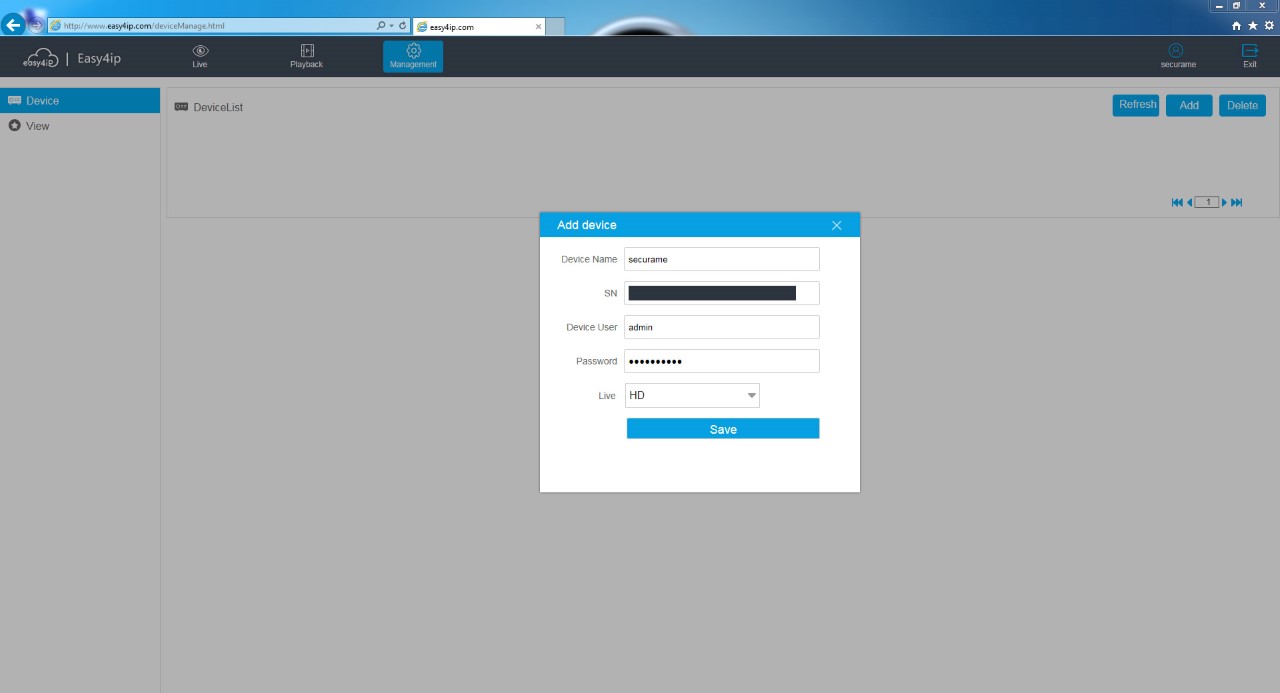This screenshot has height=693, width=1280.
Task: Click the DeviceList heading
Action: (x=218, y=107)
